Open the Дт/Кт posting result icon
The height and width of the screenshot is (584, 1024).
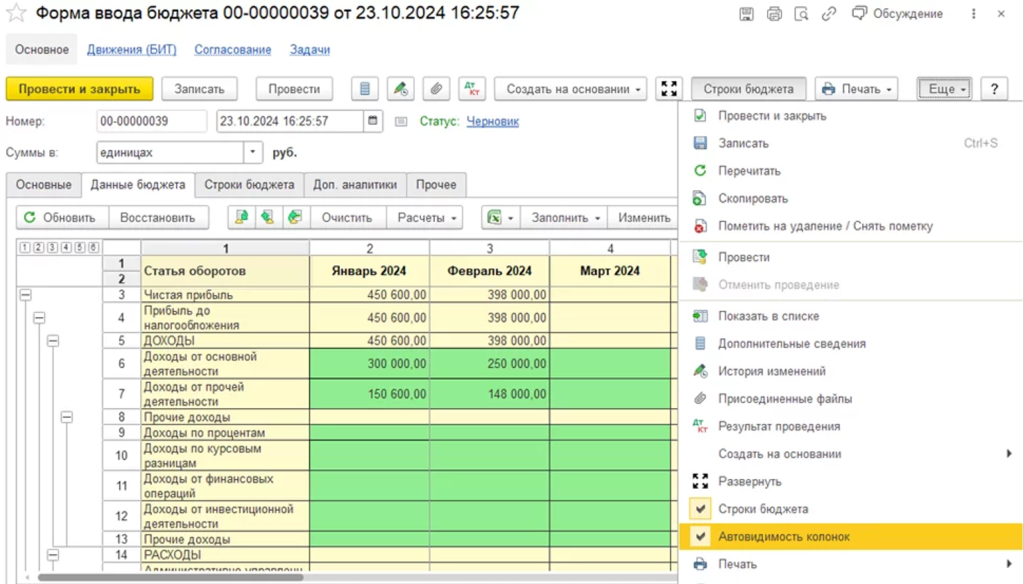pyautogui.click(x=472, y=89)
